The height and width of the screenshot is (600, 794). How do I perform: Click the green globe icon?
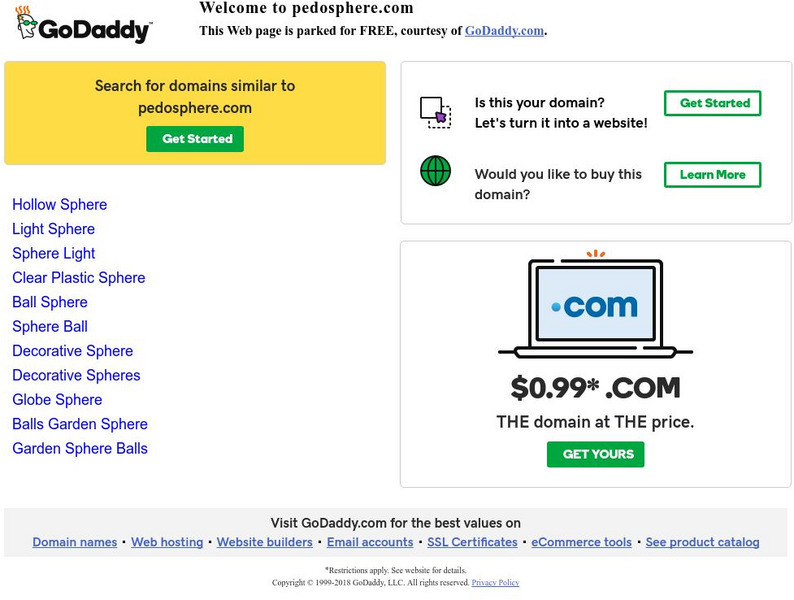coord(435,171)
